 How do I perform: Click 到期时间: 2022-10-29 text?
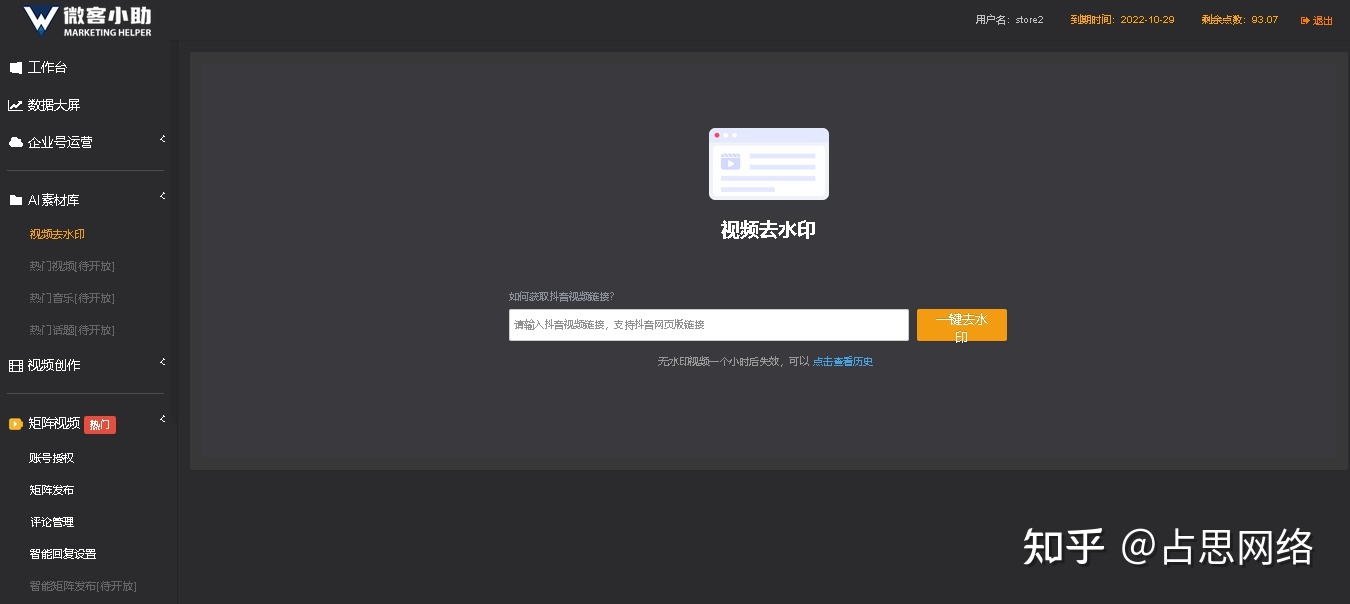[1122, 20]
